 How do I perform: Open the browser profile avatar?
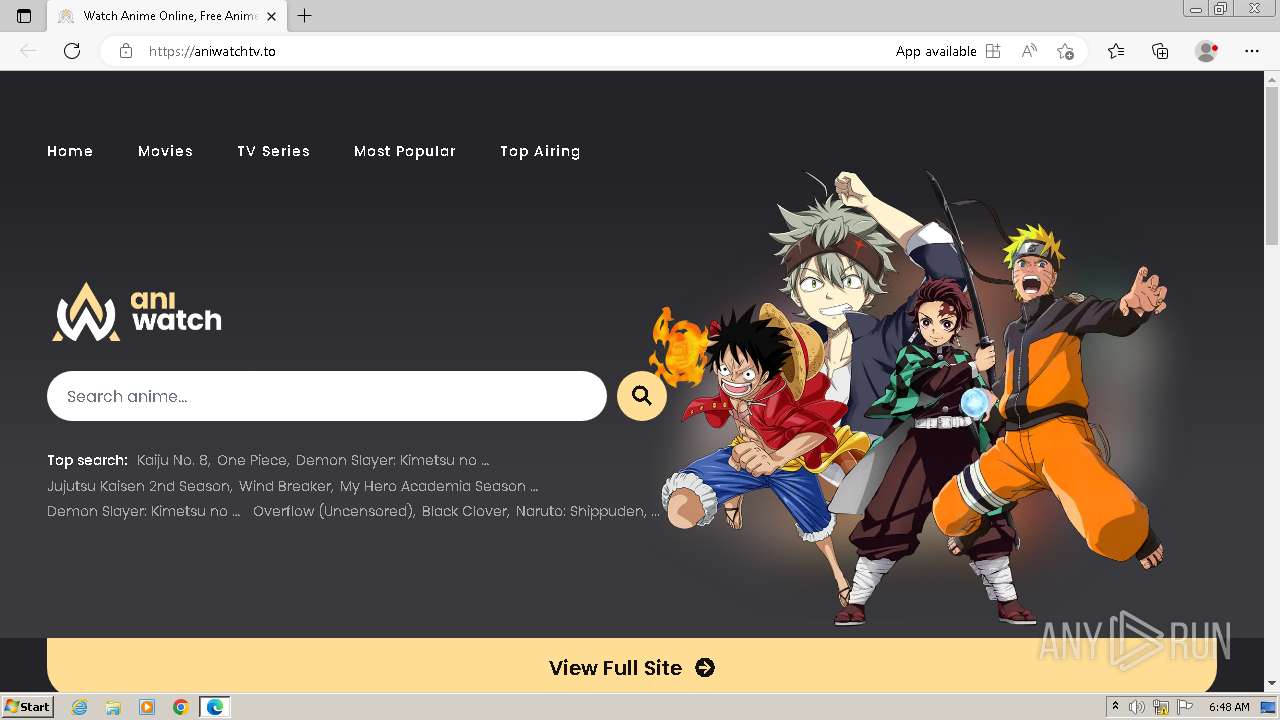coord(1207,51)
